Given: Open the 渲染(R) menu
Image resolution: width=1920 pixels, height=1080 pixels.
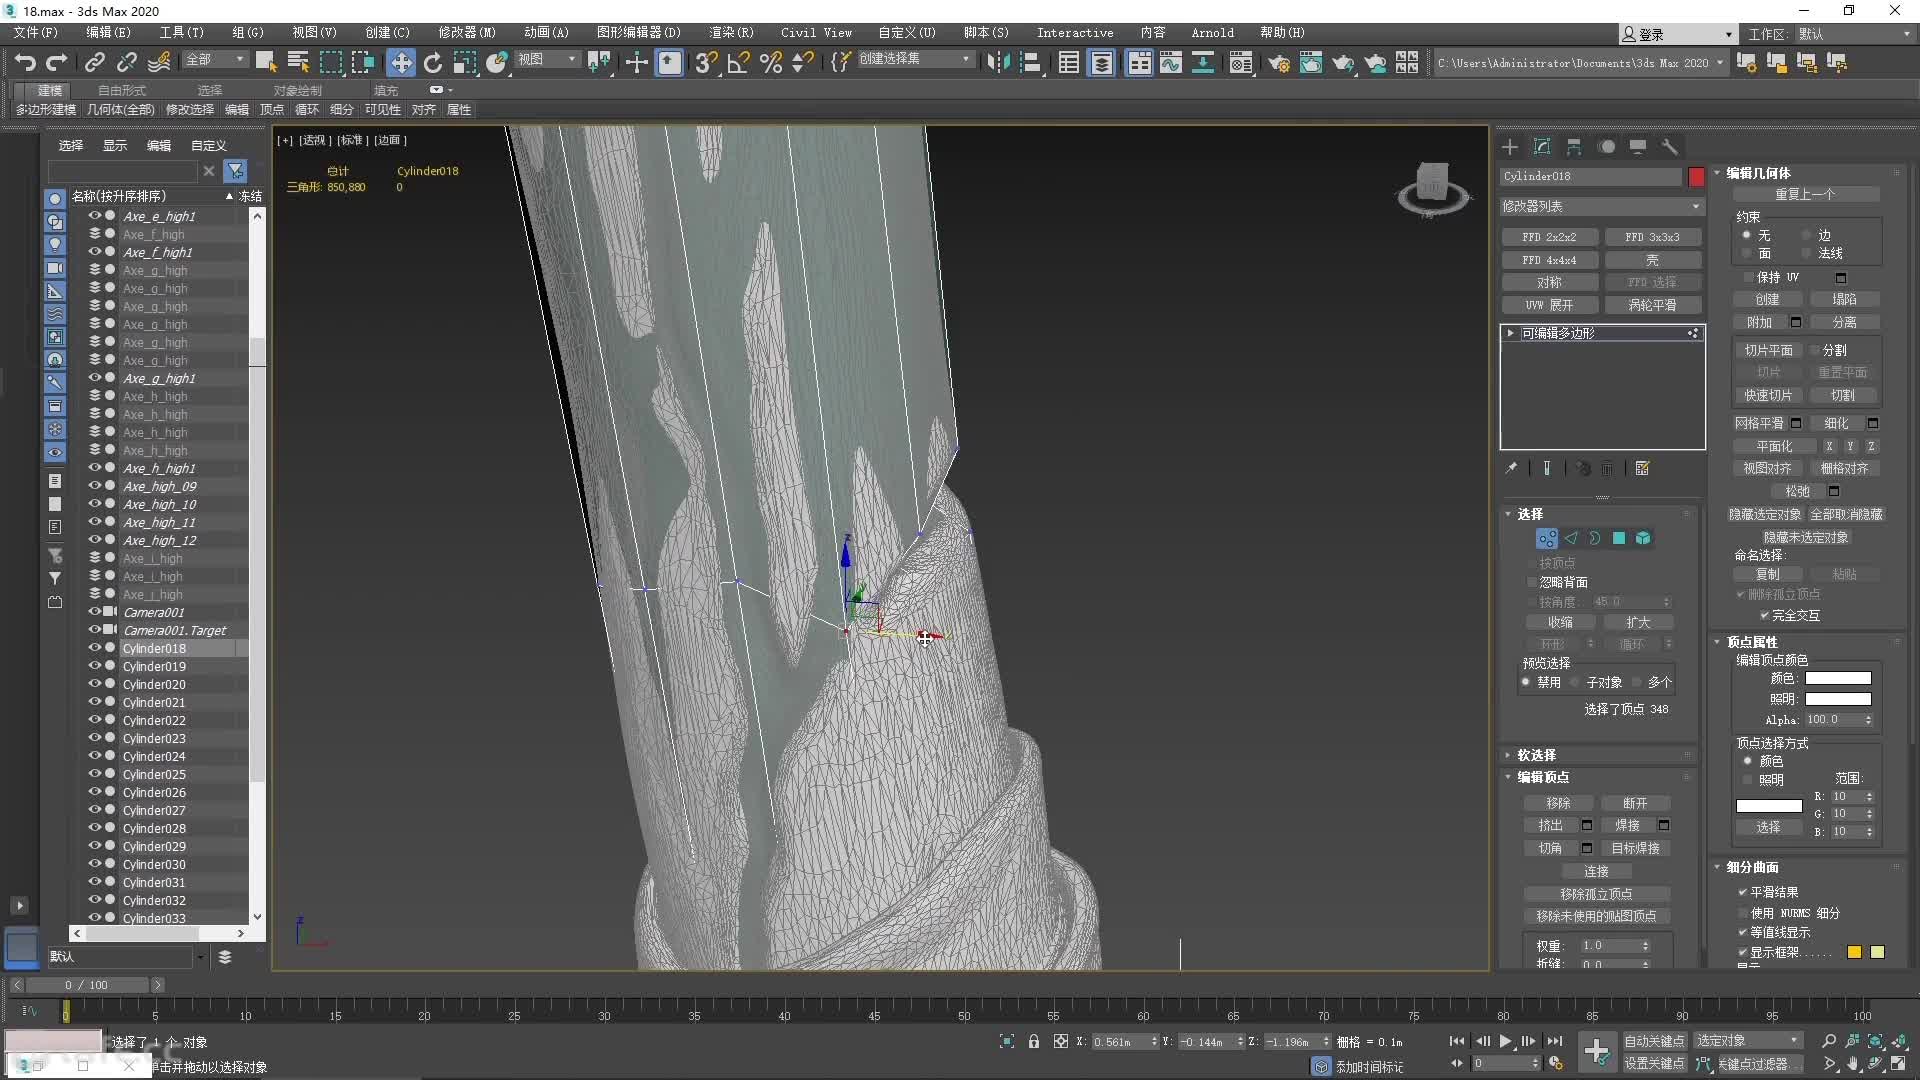Looking at the screenshot, I should click(x=731, y=33).
